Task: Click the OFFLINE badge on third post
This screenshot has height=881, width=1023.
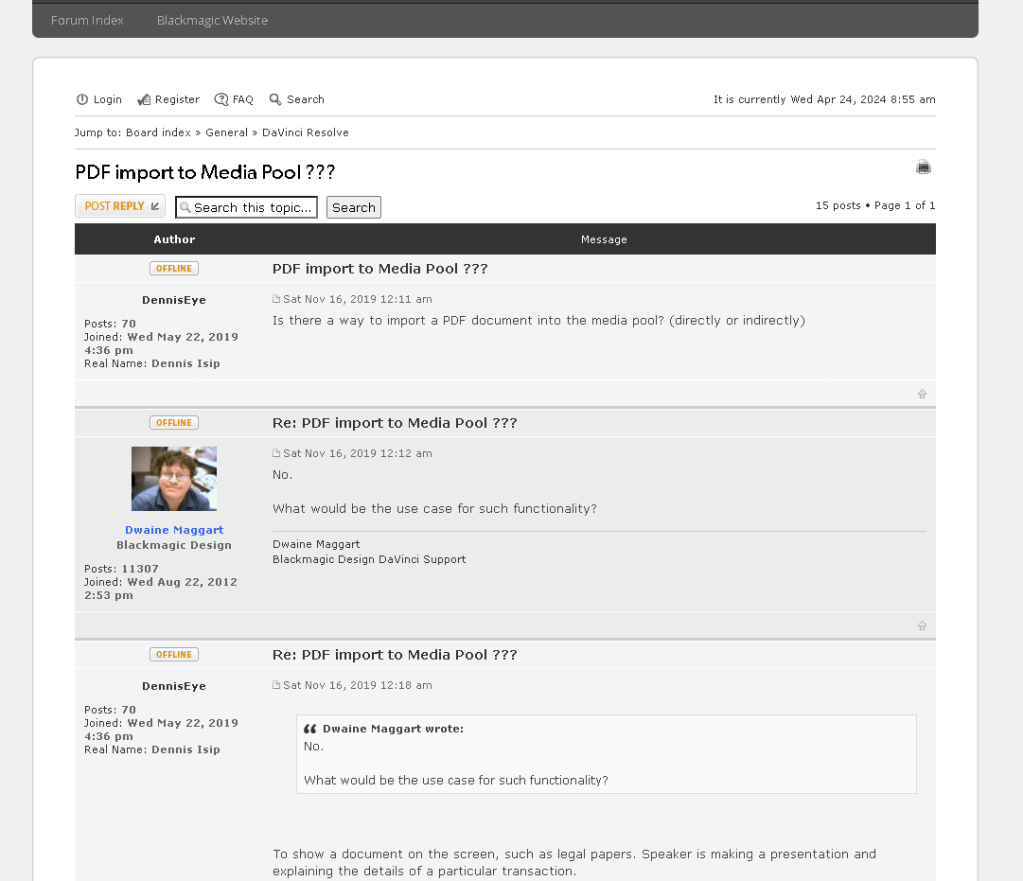Action: pyautogui.click(x=174, y=655)
